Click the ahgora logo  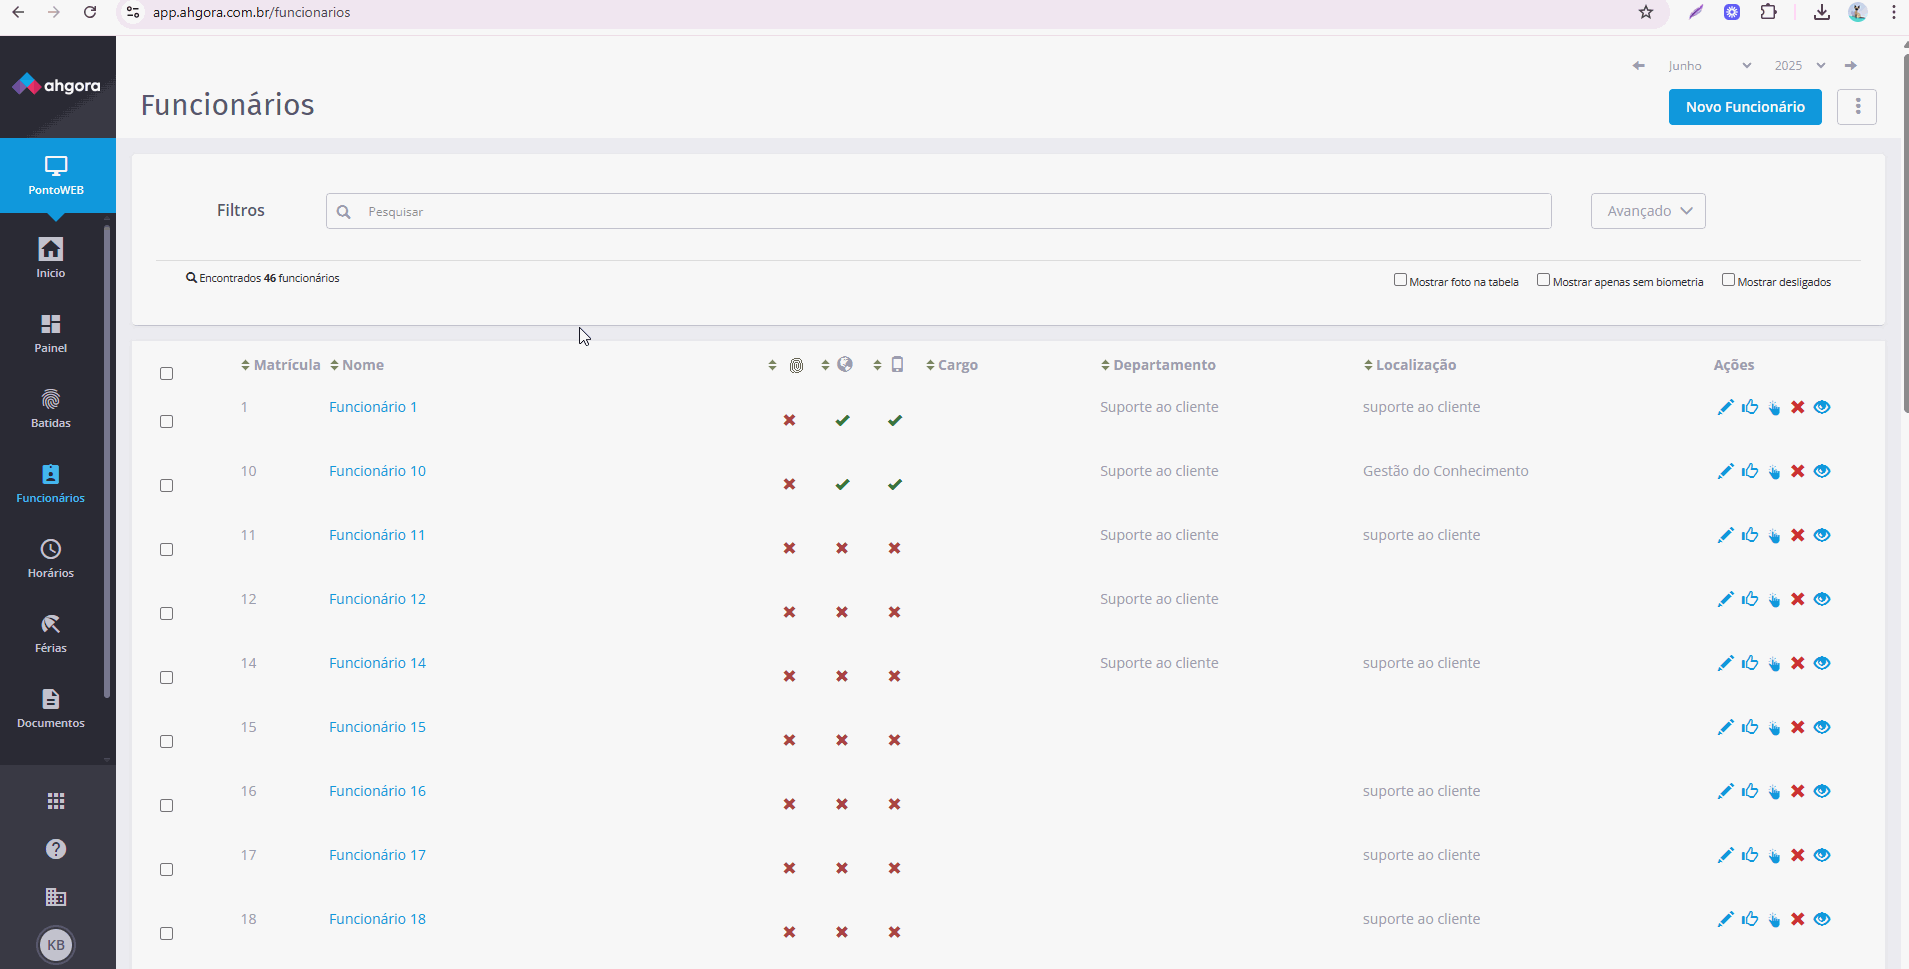[x=56, y=85]
